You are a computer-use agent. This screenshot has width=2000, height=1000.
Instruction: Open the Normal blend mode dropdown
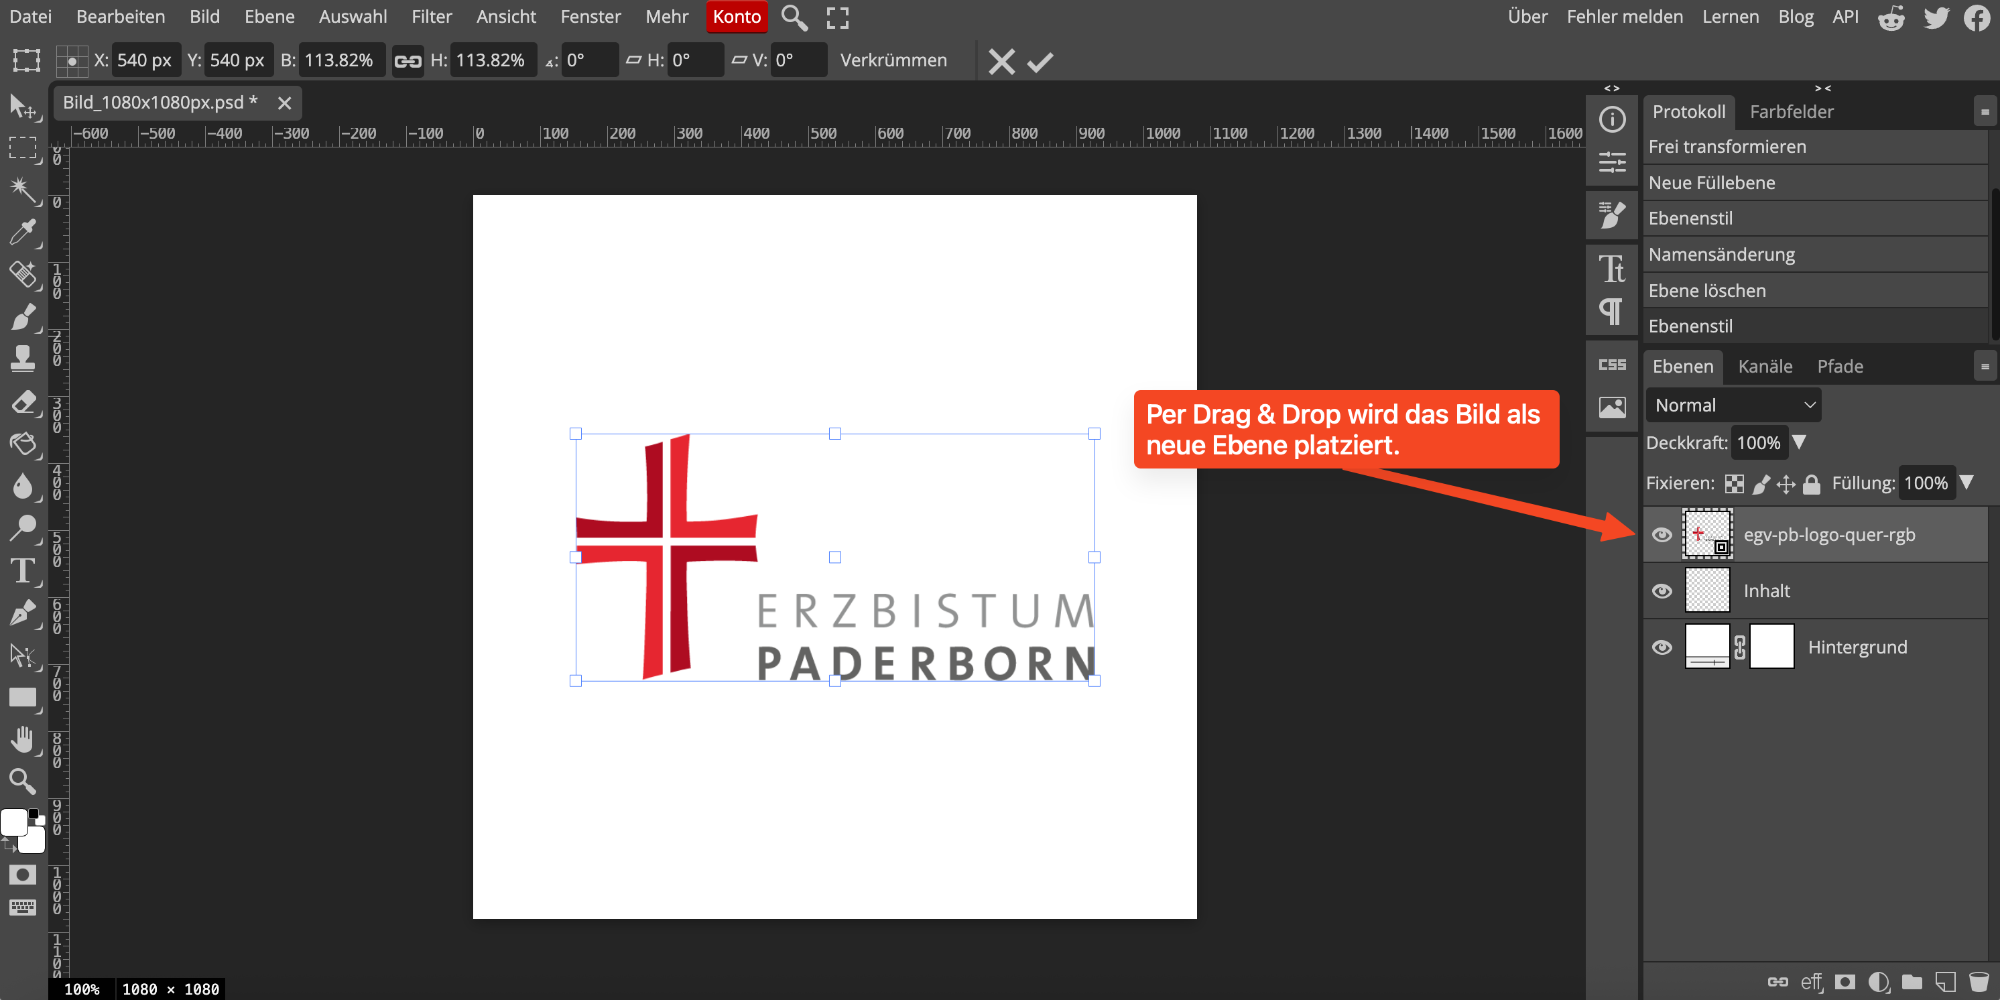click(x=1733, y=405)
